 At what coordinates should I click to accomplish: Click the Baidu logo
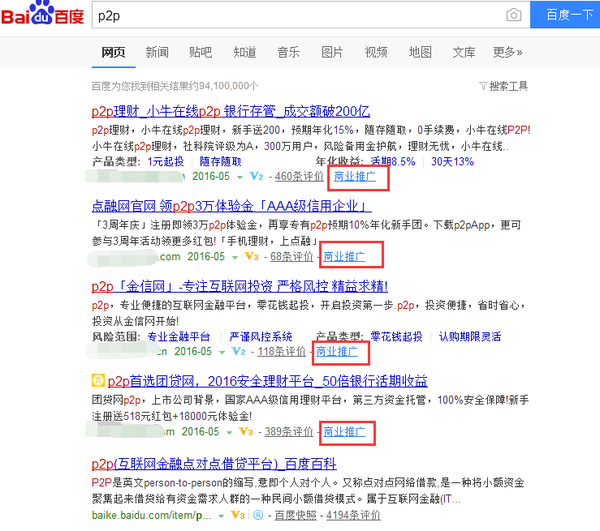click(42, 17)
